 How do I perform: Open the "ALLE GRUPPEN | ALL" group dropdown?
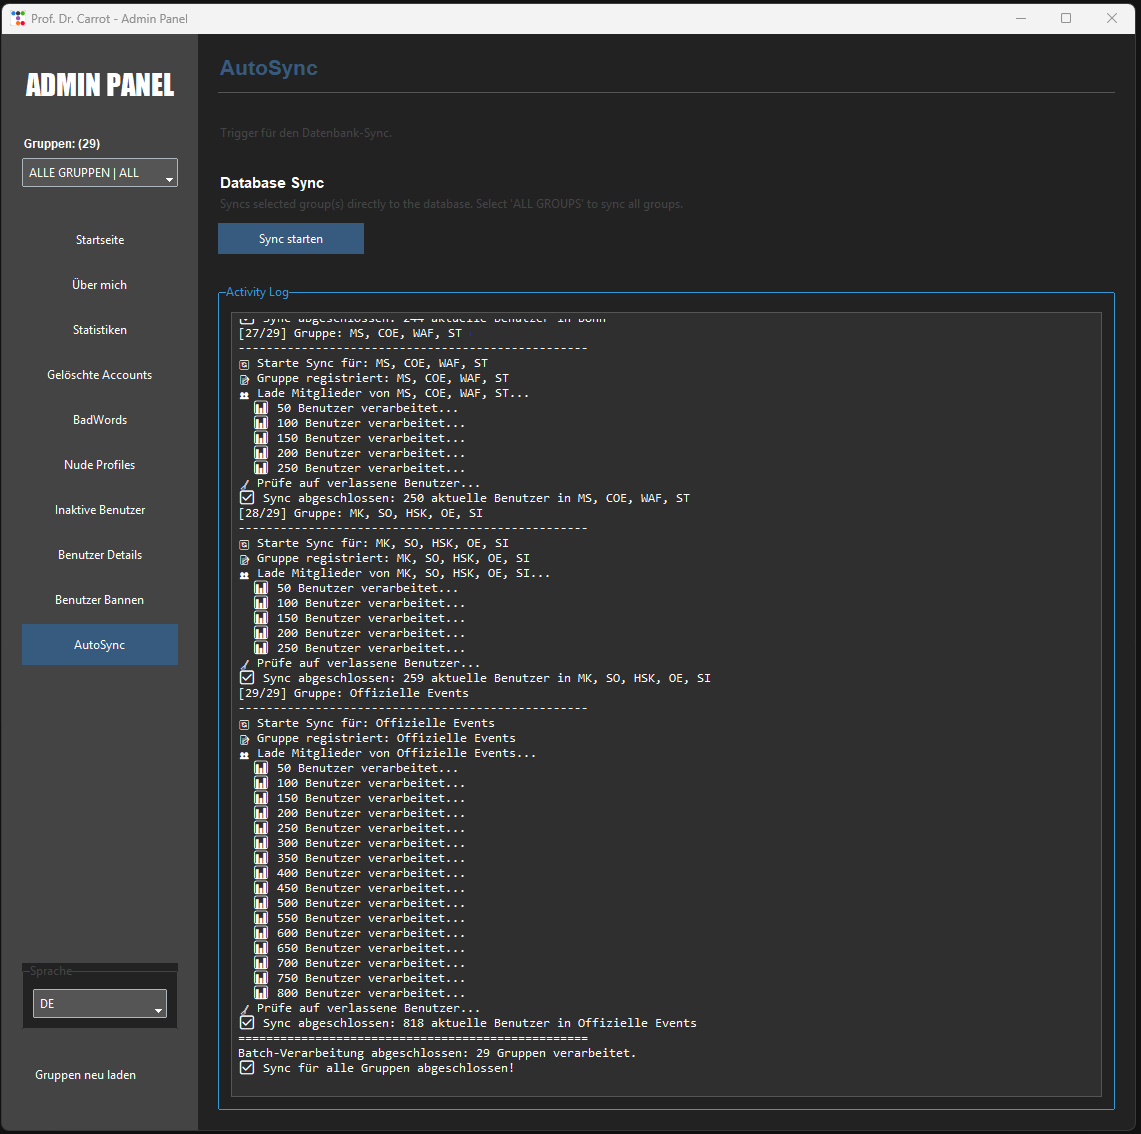99,173
